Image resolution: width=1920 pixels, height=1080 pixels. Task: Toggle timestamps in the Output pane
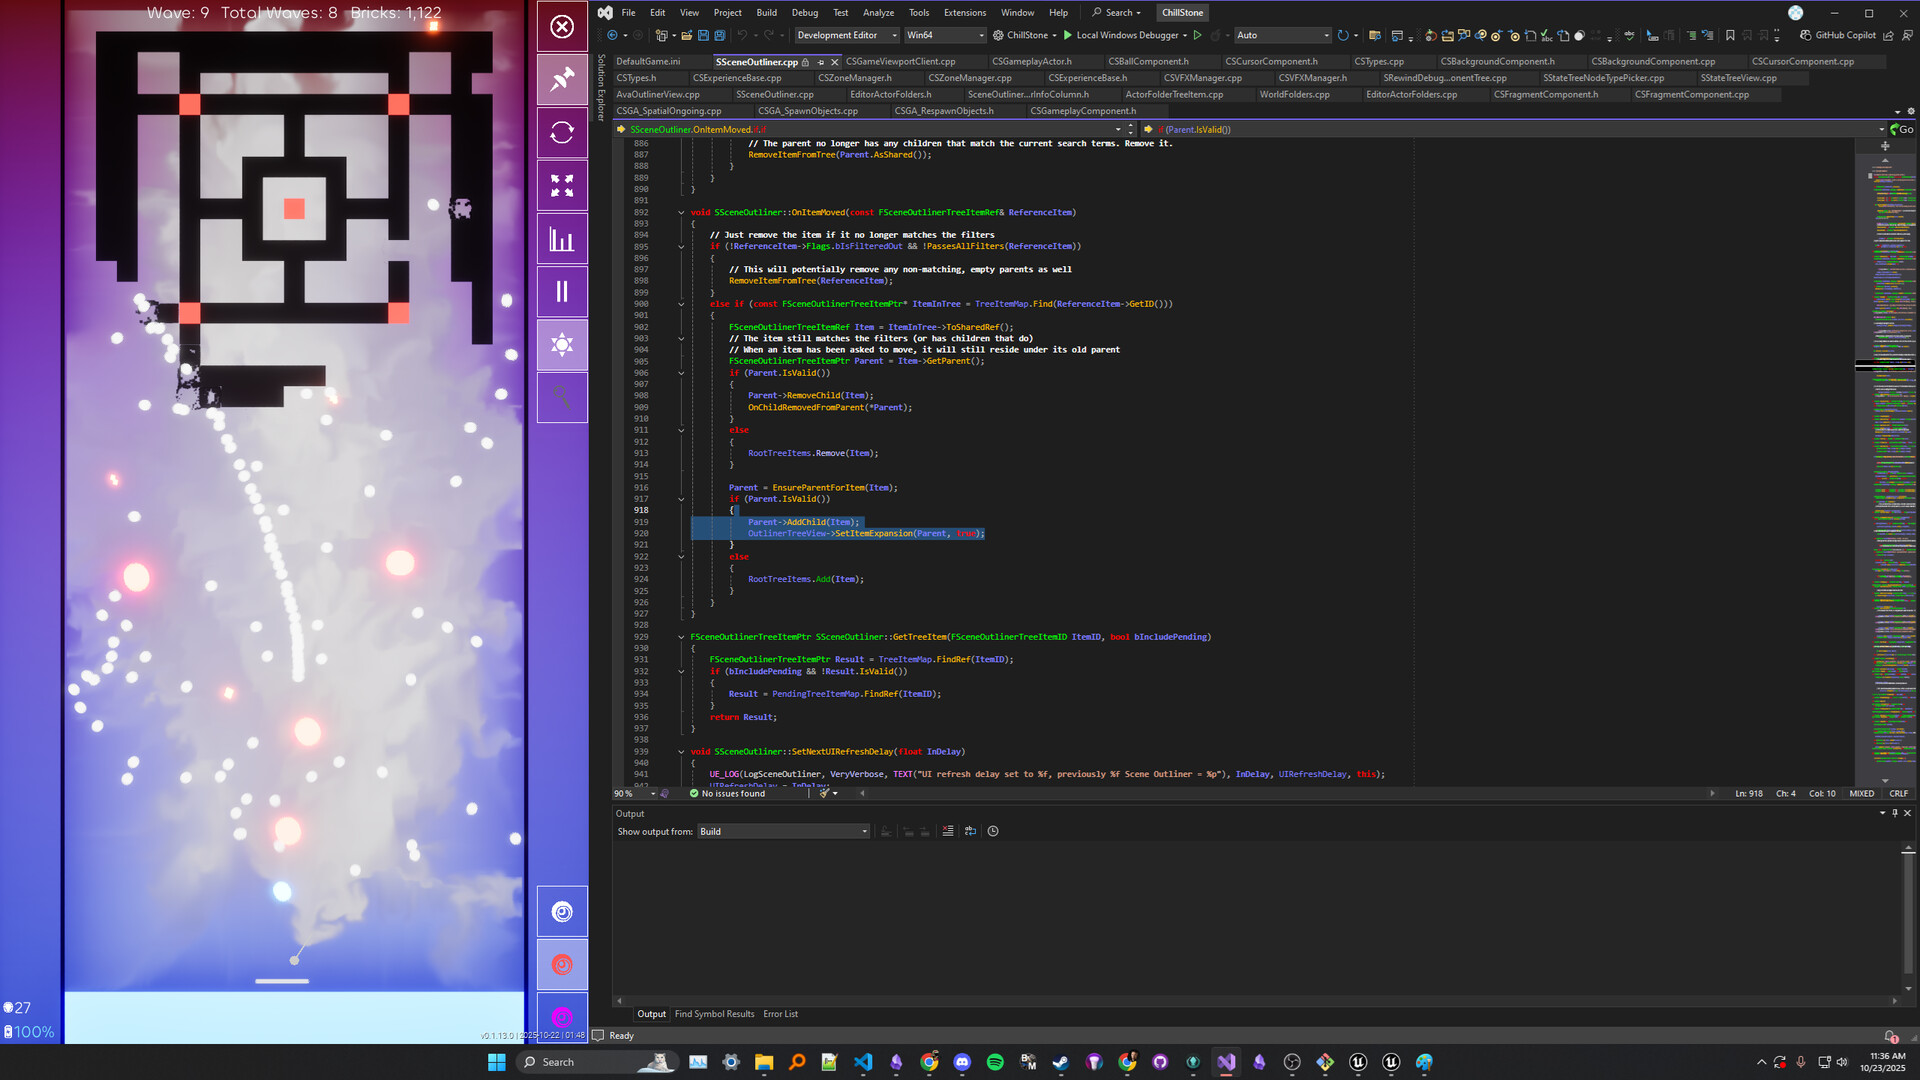pos(992,830)
